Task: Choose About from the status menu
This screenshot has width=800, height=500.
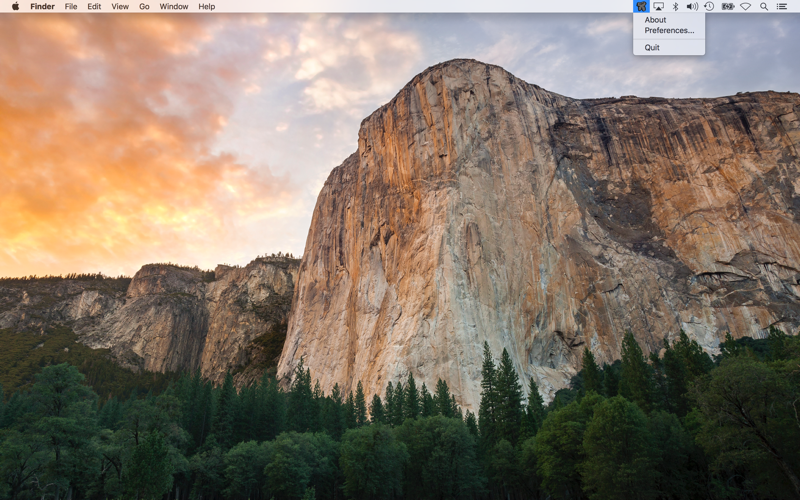Action: (x=655, y=20)
